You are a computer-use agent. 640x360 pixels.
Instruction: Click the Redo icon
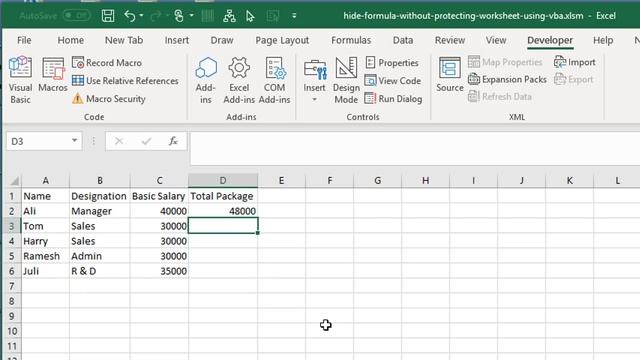(x=156, y=16)
